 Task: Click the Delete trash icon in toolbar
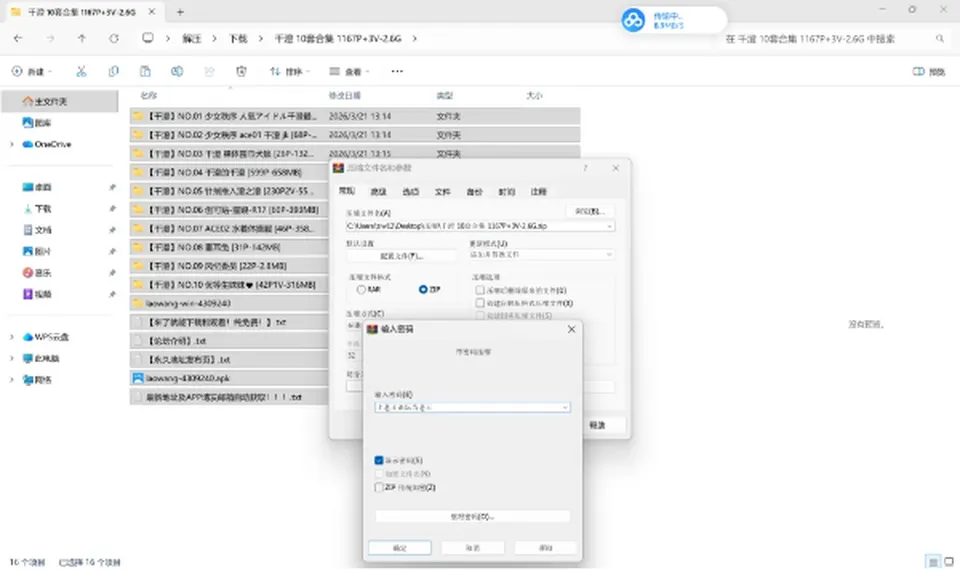point(241,72)
